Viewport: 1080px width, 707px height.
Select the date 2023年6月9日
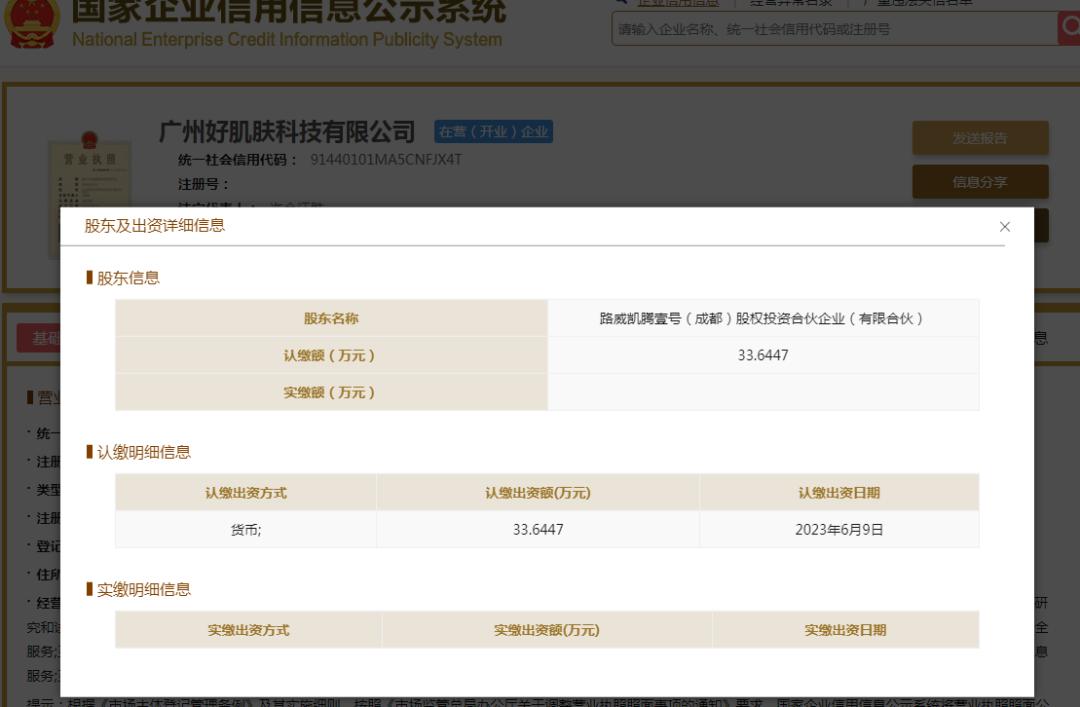tap(839, 530)
